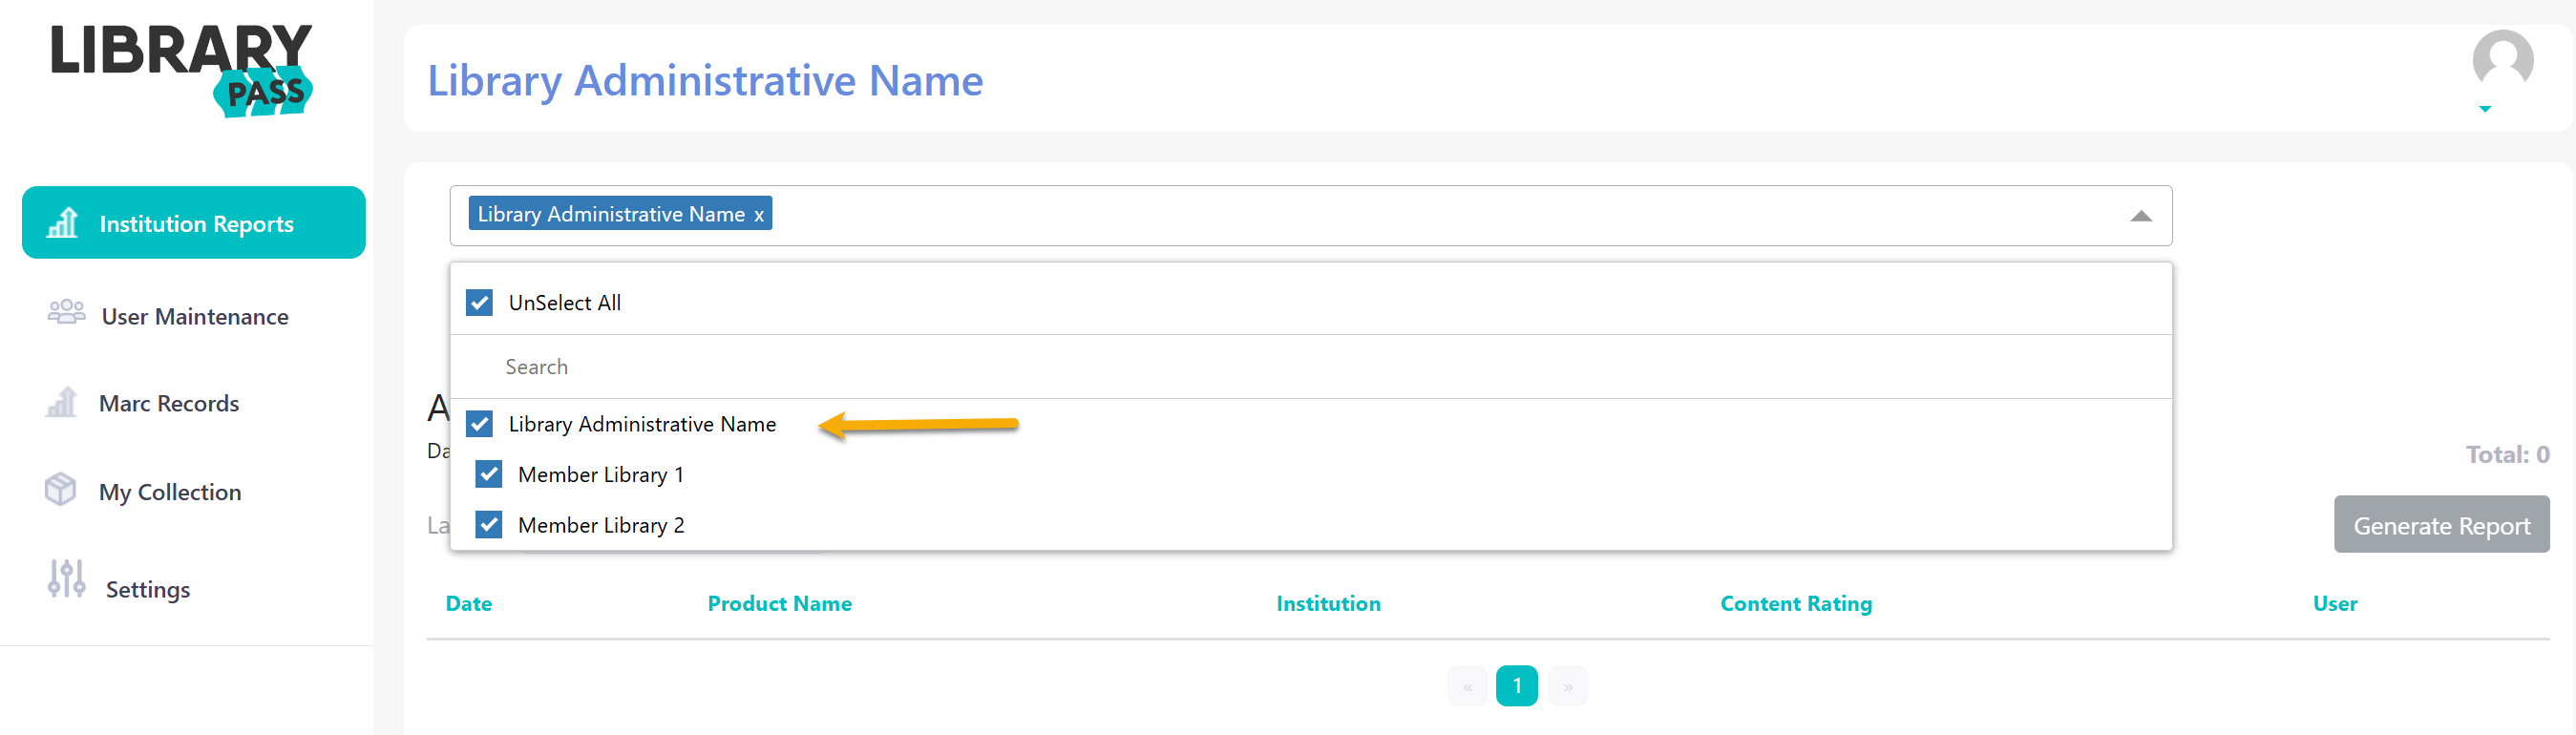The height and width of the screenshot is (735, 2576).
Task: Remove the Library Administrative Name tag
Action: pyautogui.click(x=759, y=215)
